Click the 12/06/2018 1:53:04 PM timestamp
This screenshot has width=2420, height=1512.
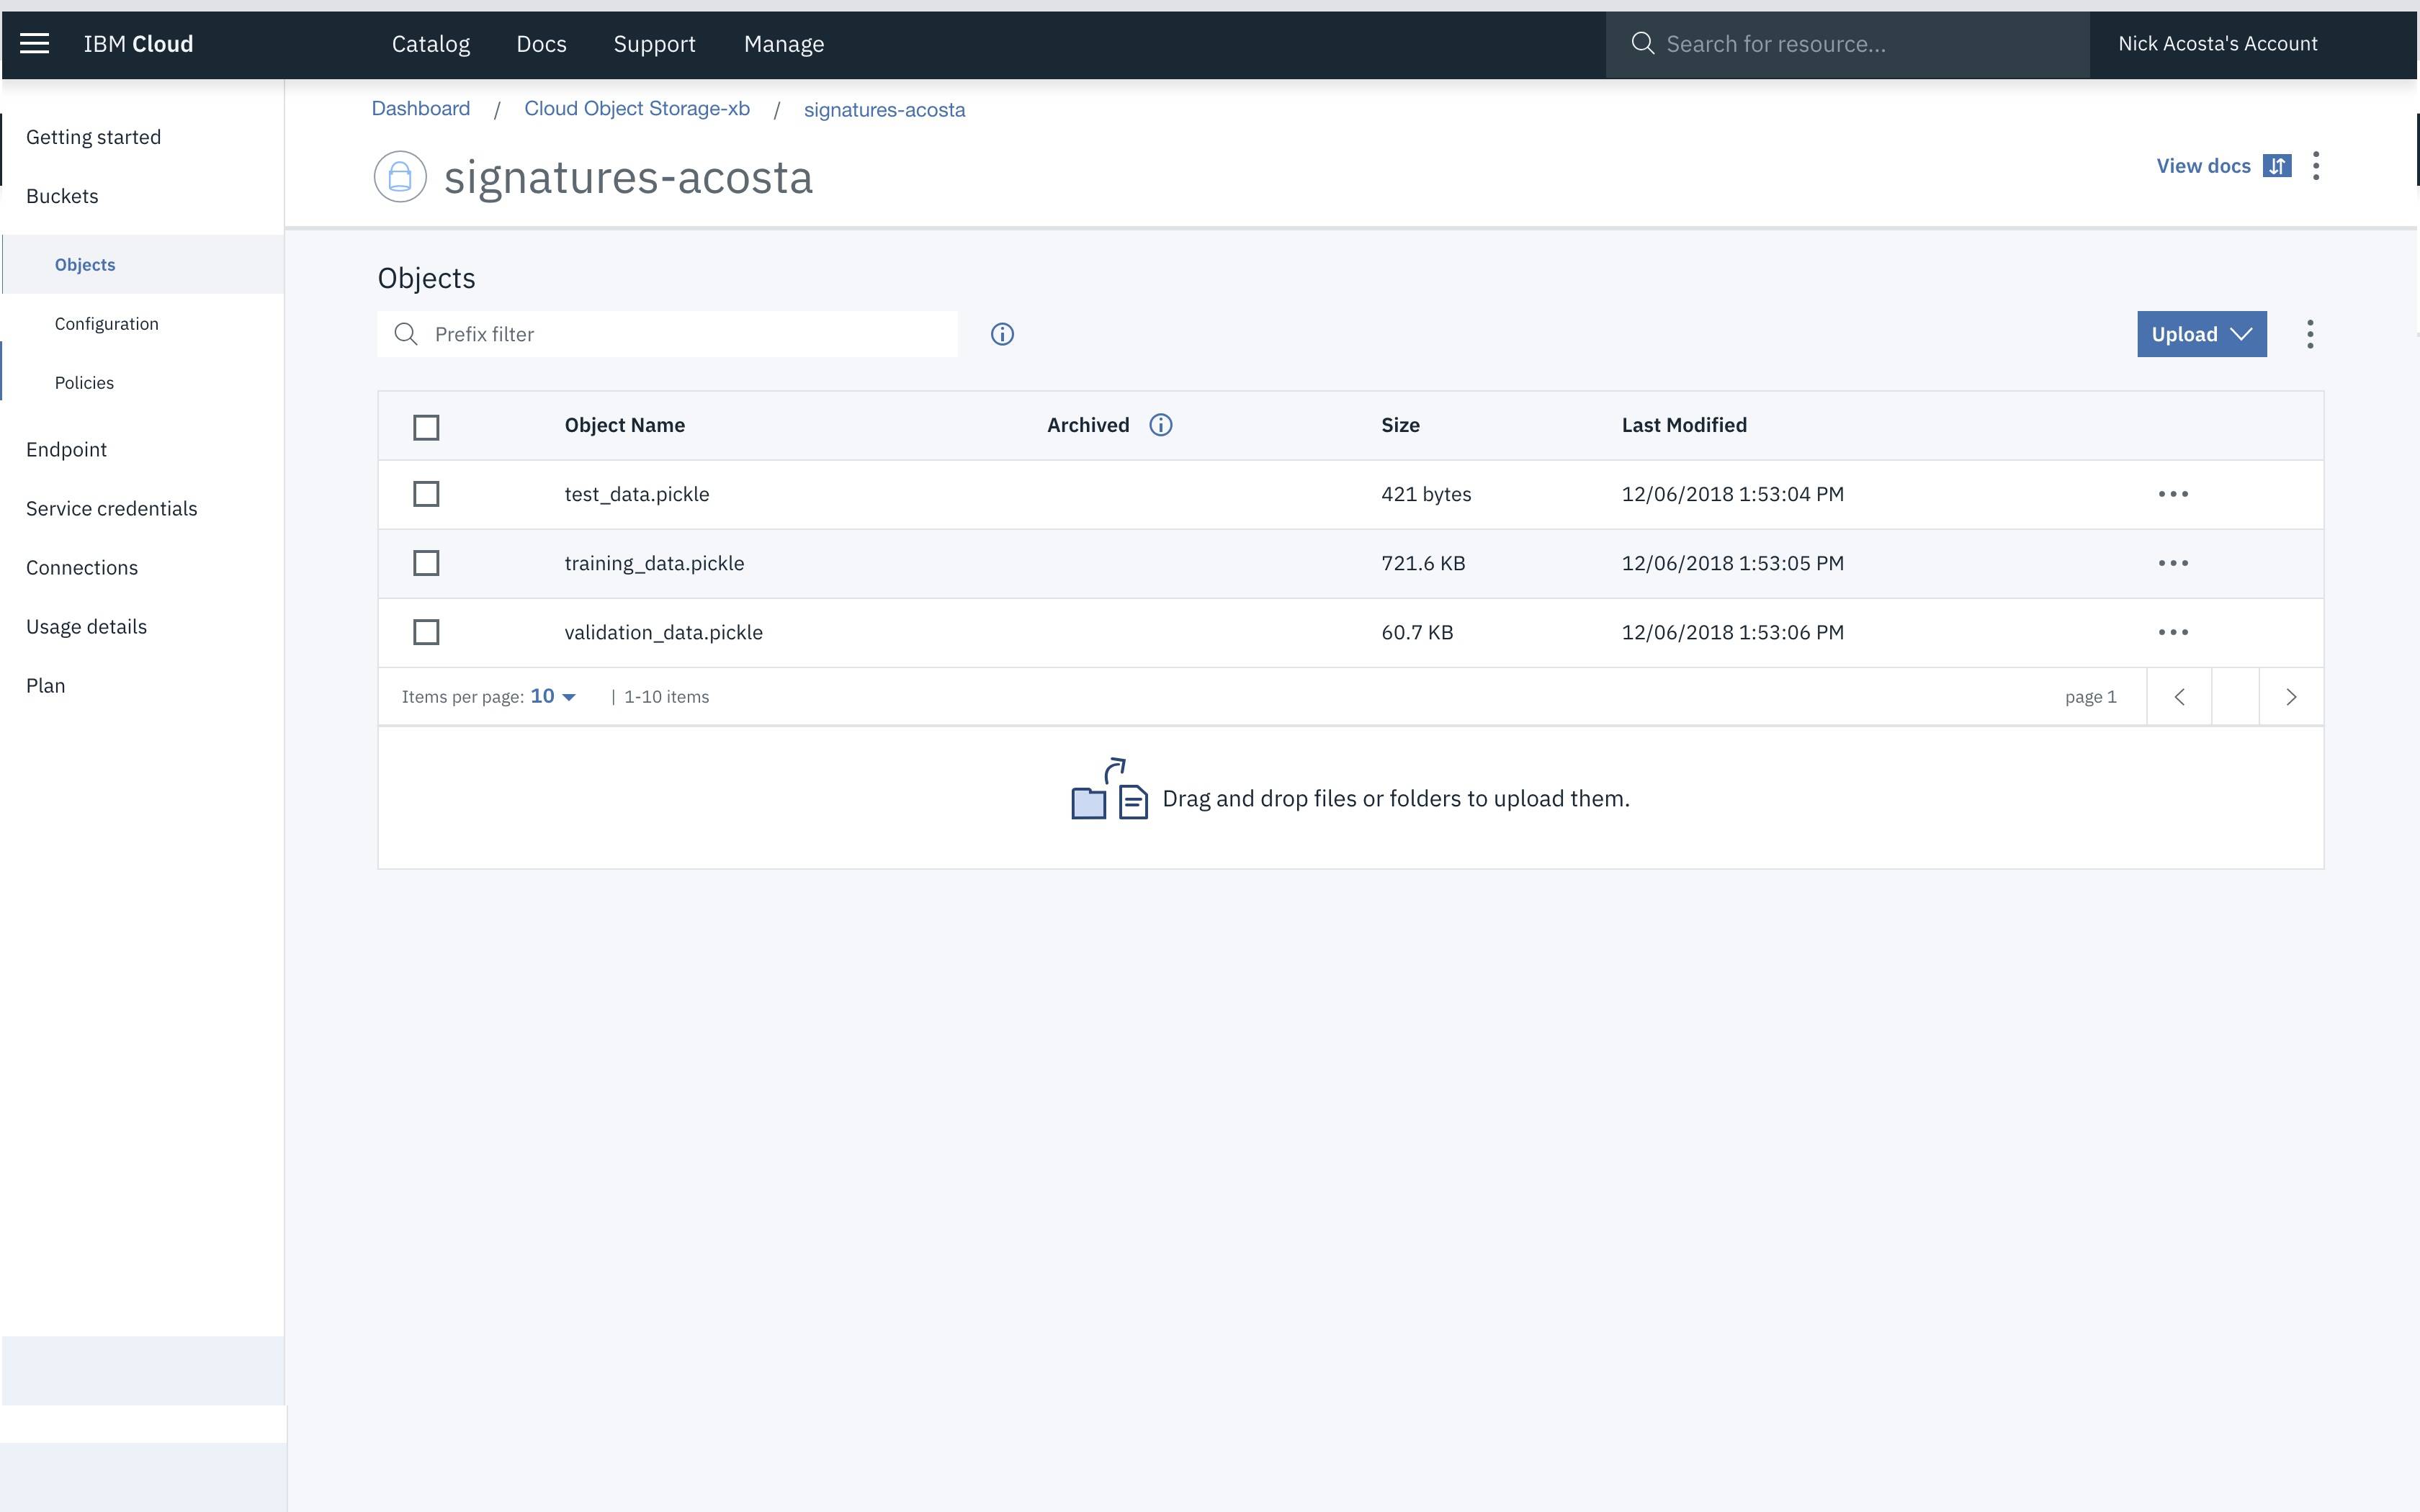(x=1733, y=494)
